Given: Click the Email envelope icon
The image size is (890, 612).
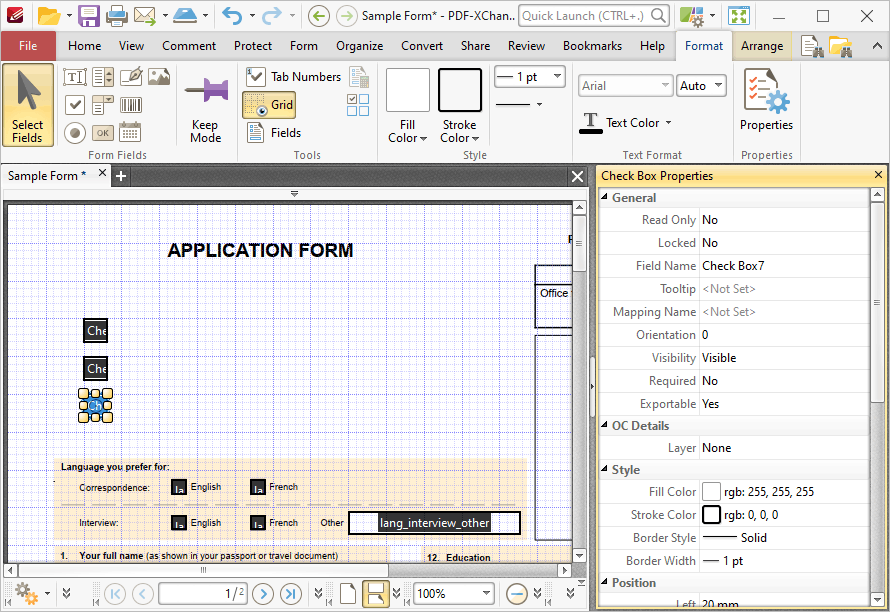Looking at the screenshot, I should (x=145, y=16).
